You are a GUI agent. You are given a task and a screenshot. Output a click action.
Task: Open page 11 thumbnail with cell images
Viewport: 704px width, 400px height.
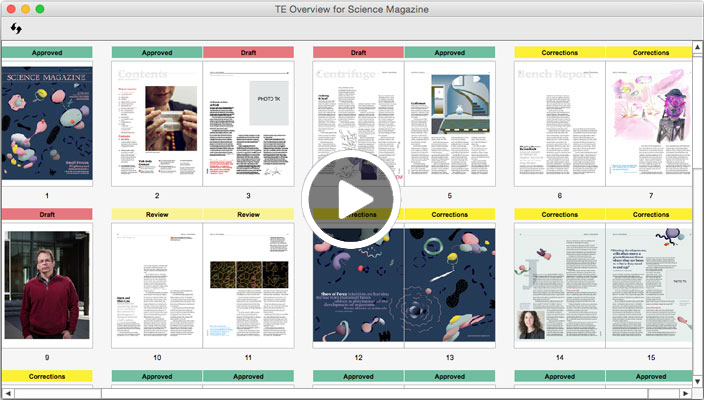[248, 286]
